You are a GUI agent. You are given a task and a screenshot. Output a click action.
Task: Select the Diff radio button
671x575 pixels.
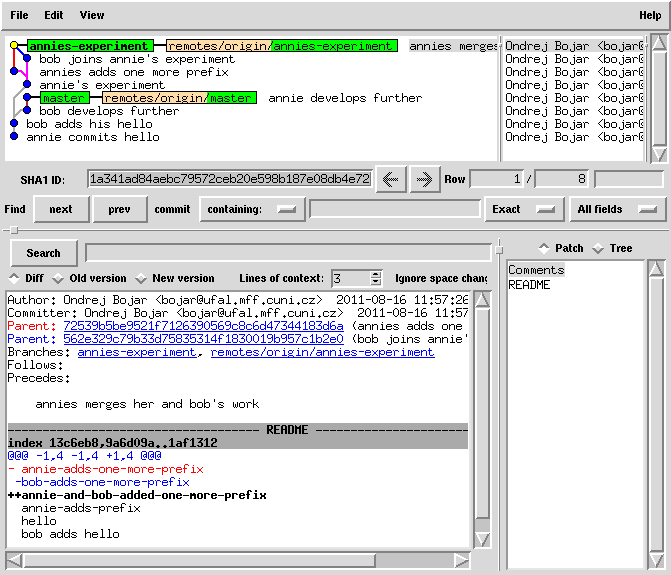pyautogui.click(x=15, y=278)
